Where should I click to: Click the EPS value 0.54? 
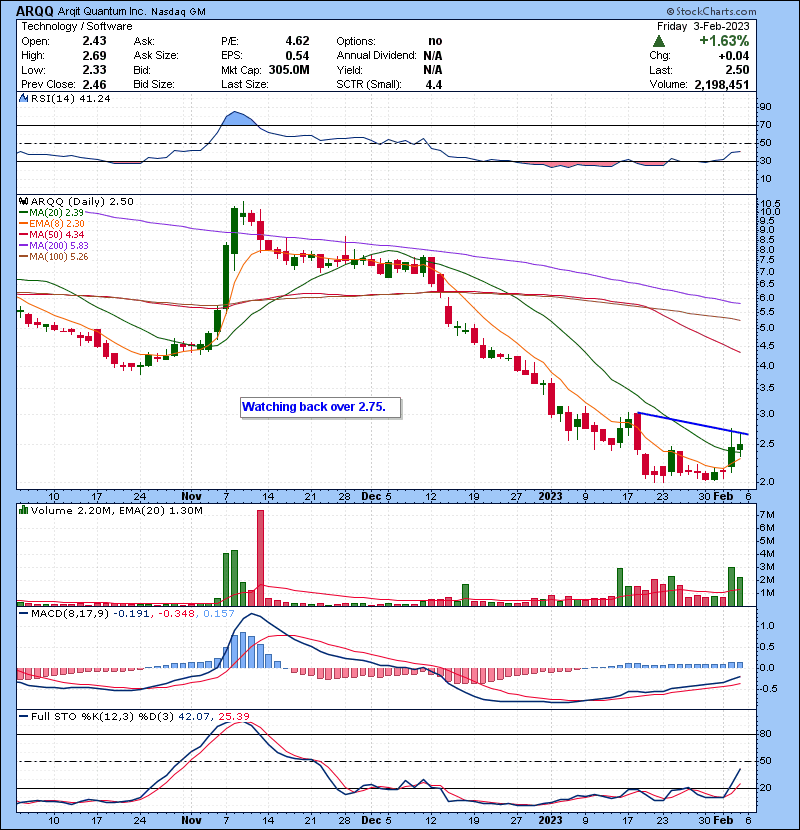coord(297,56)
